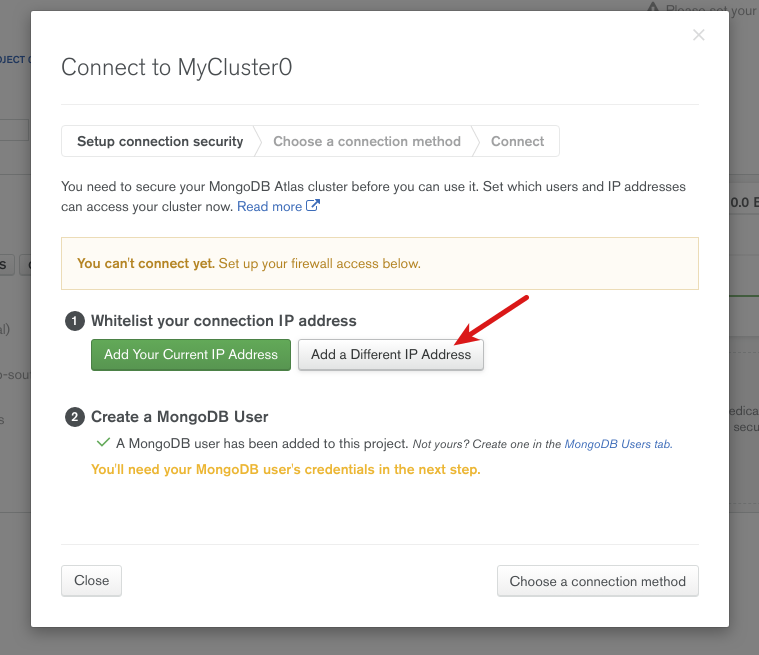Close the Connect to MyCluster0 dialog with X
The width and height of the screenshot is (759, 655).
[x=698, y=35]
